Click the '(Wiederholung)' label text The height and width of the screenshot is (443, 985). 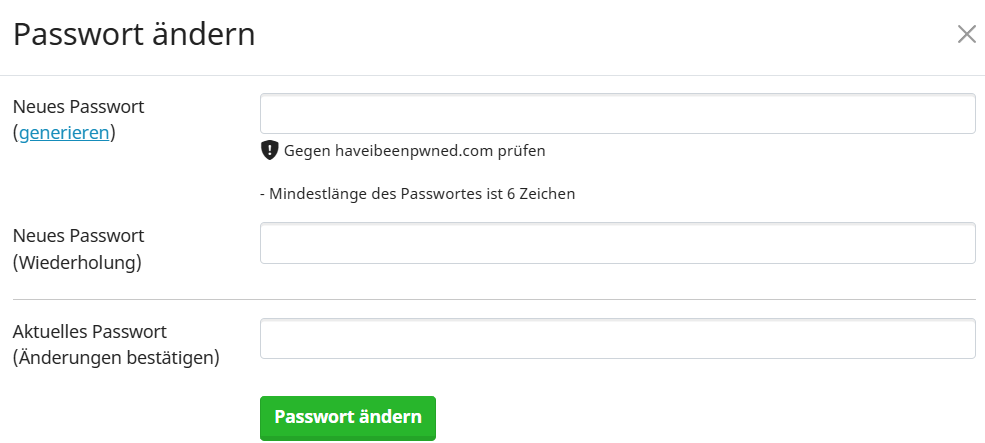[x=77, y=263]
